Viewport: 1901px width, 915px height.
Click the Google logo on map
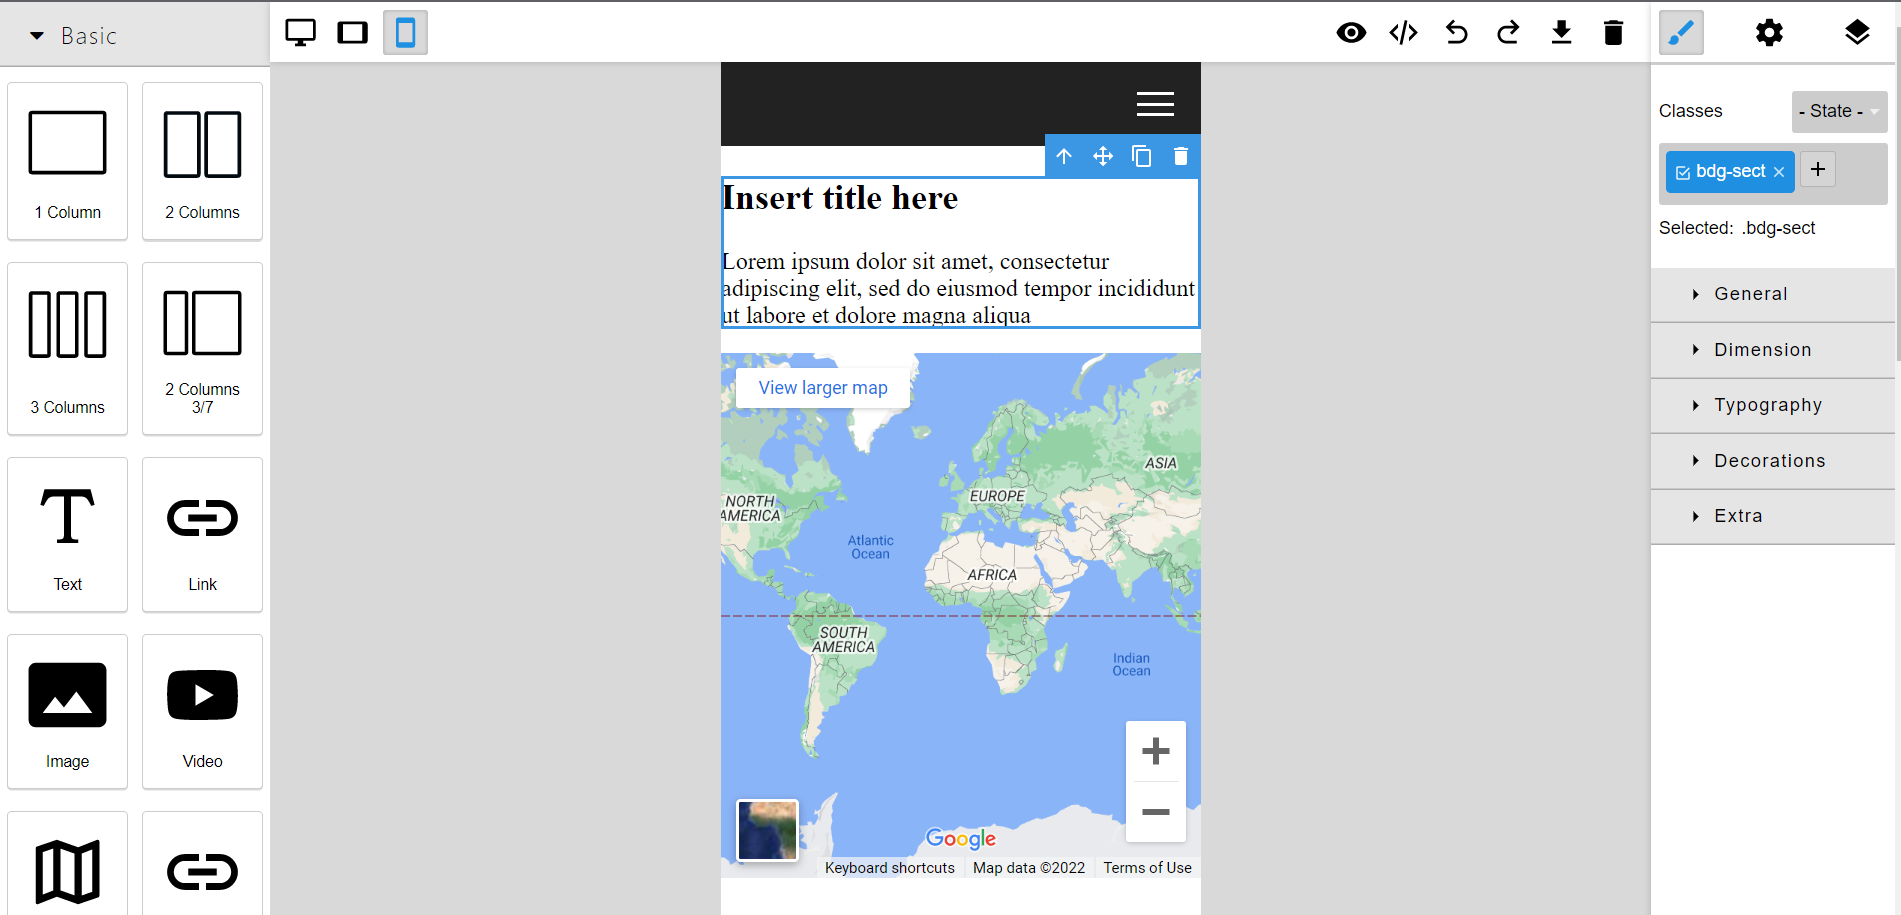[x=961, y=838]
